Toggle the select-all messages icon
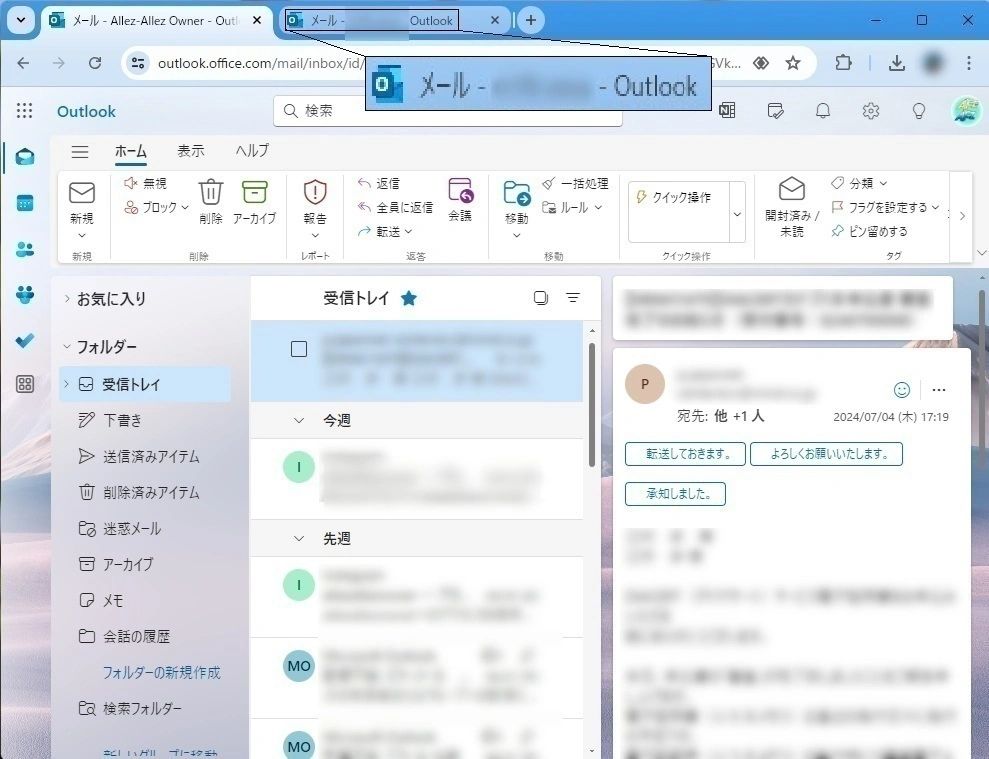989x759 pixels. [541, 298]
